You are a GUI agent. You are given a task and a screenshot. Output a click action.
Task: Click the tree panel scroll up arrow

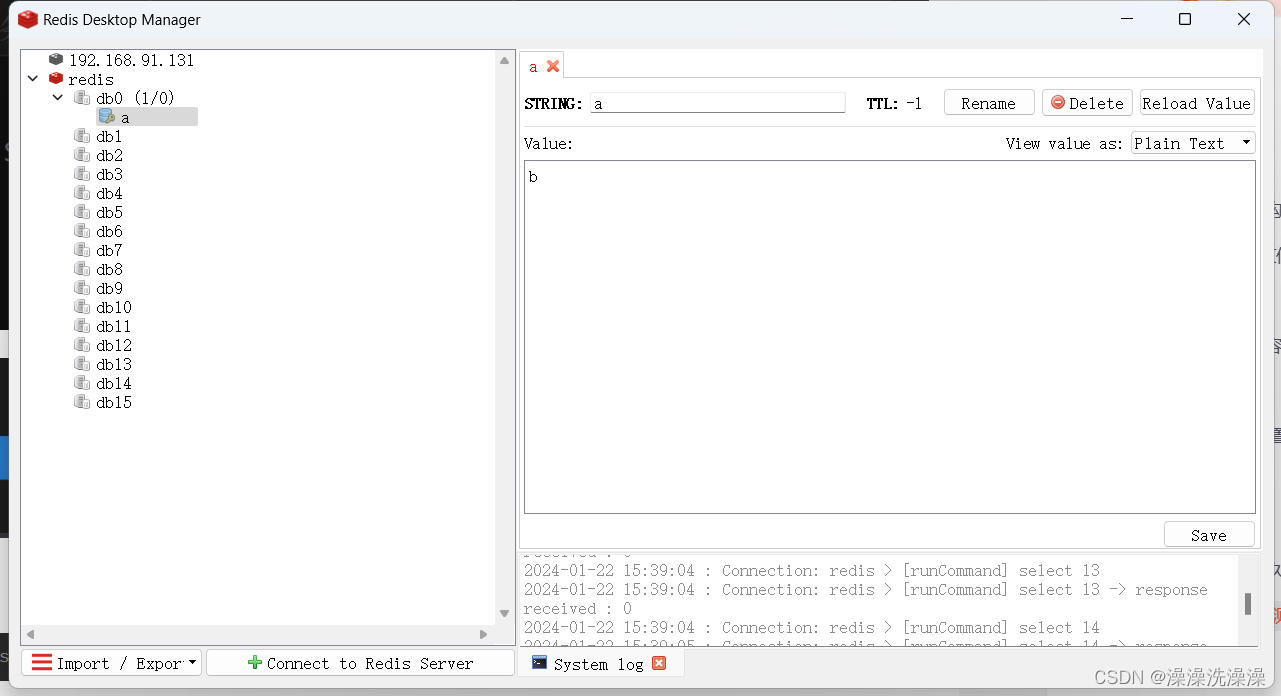coord(505,61)
